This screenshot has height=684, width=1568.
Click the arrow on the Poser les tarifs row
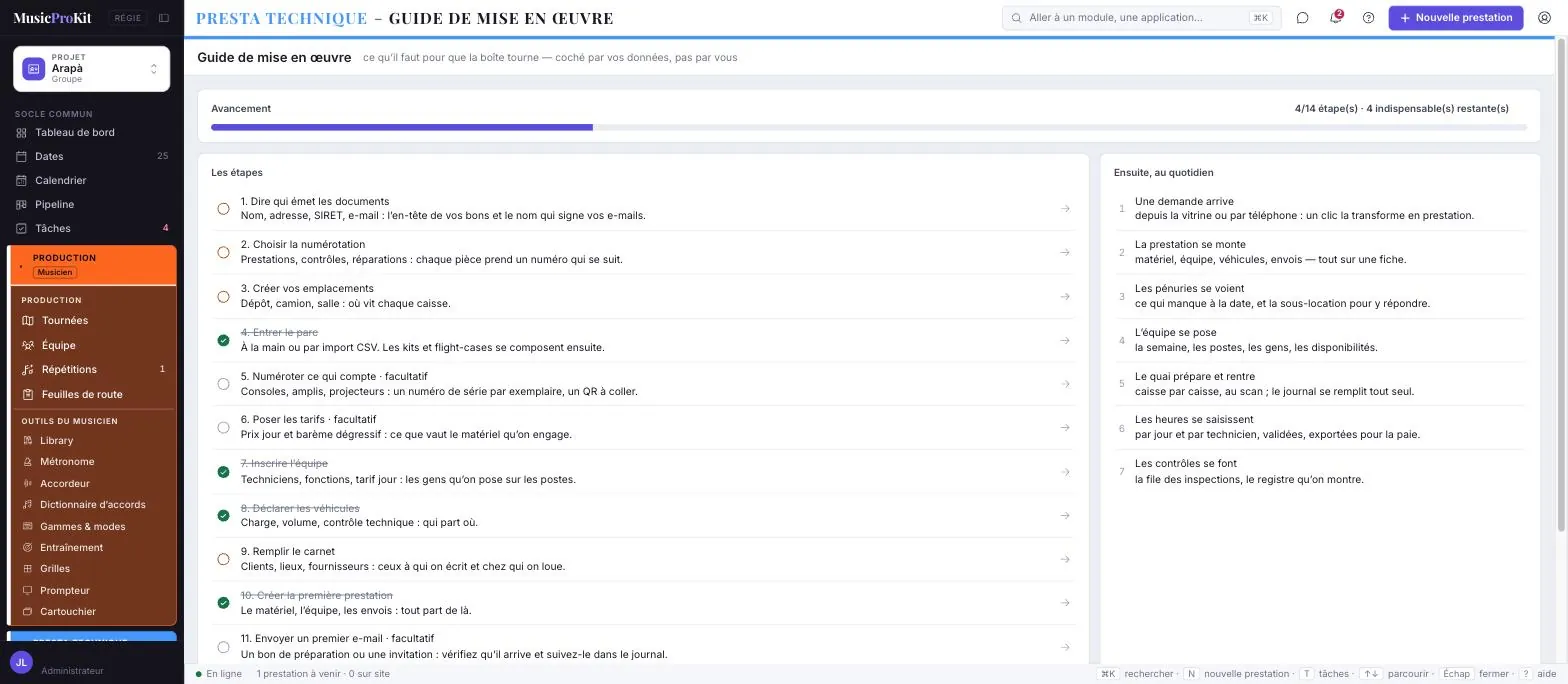1065,428
